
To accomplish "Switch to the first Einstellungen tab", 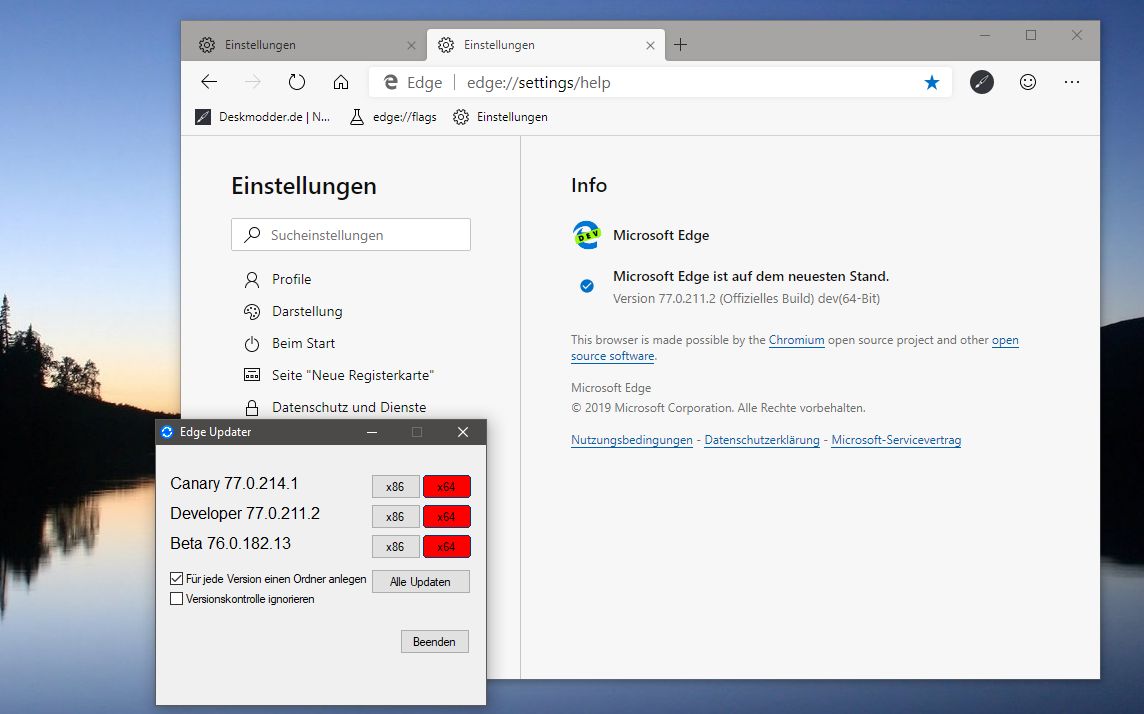I will click(x=304, y=45).
